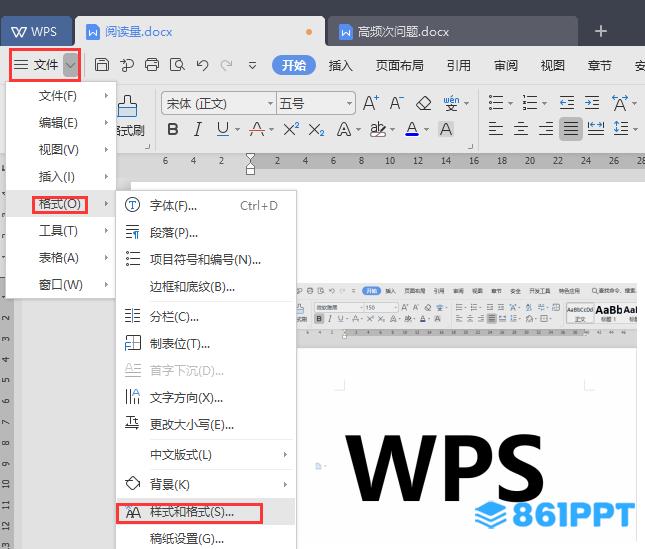645x549 pixels.
Task: Toggle justify alignment button
Action: point(571,129)
